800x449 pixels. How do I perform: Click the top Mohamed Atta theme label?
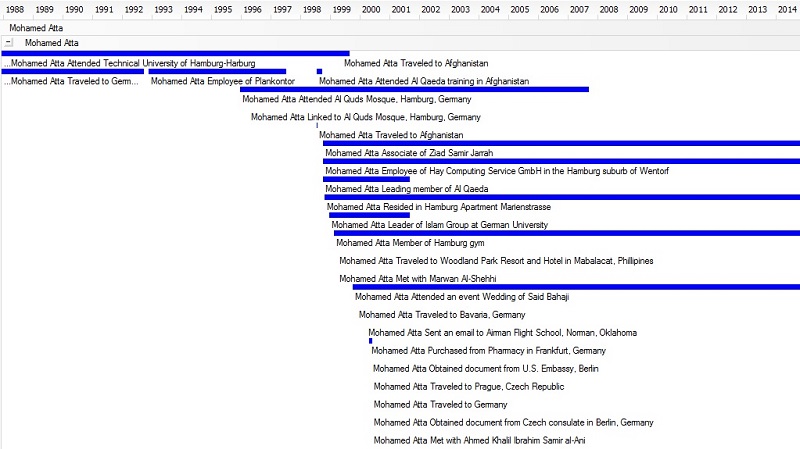(x=36, y=28)
